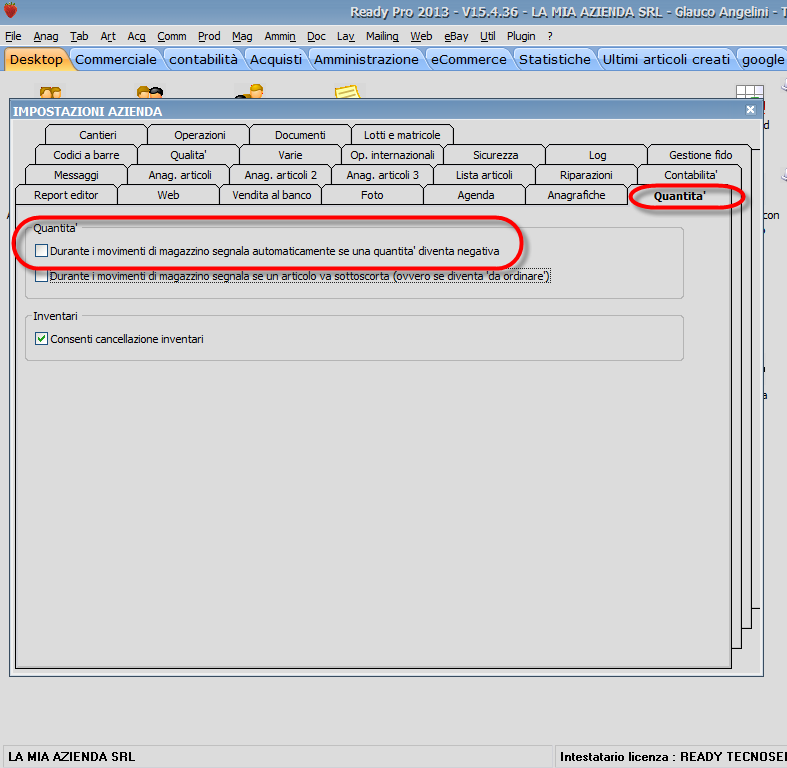Select the Cantieri settings tab
This screenshot has height=768, width=787.
coord(97,135)
